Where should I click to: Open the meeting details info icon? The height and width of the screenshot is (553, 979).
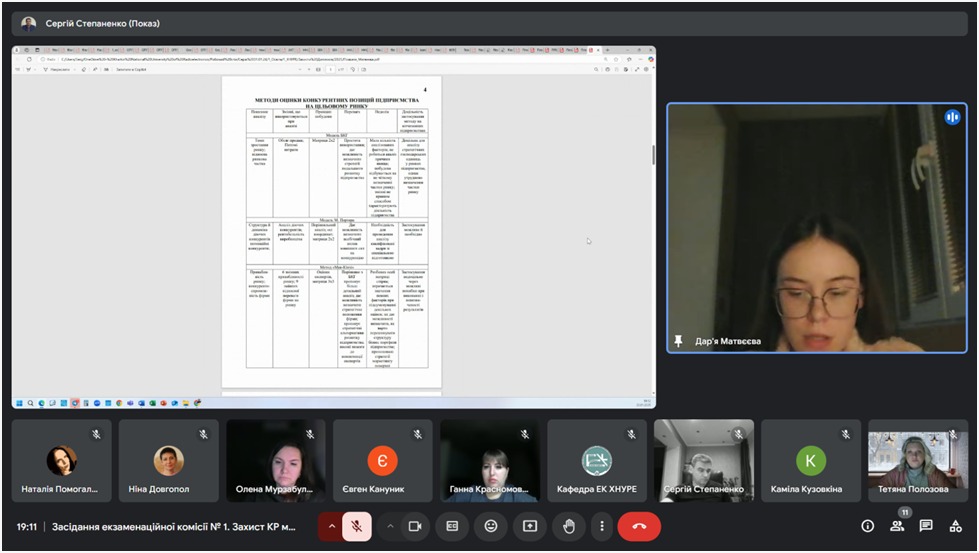pyautogui.click(x=868, y=526)
